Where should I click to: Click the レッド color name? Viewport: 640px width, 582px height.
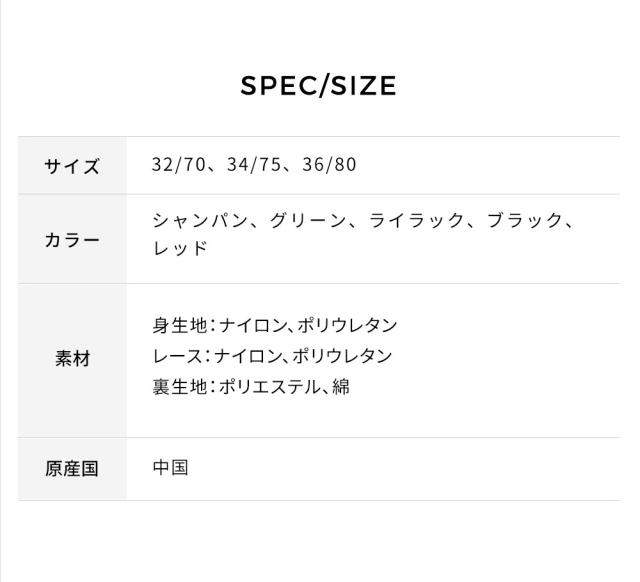pos(180,249)
